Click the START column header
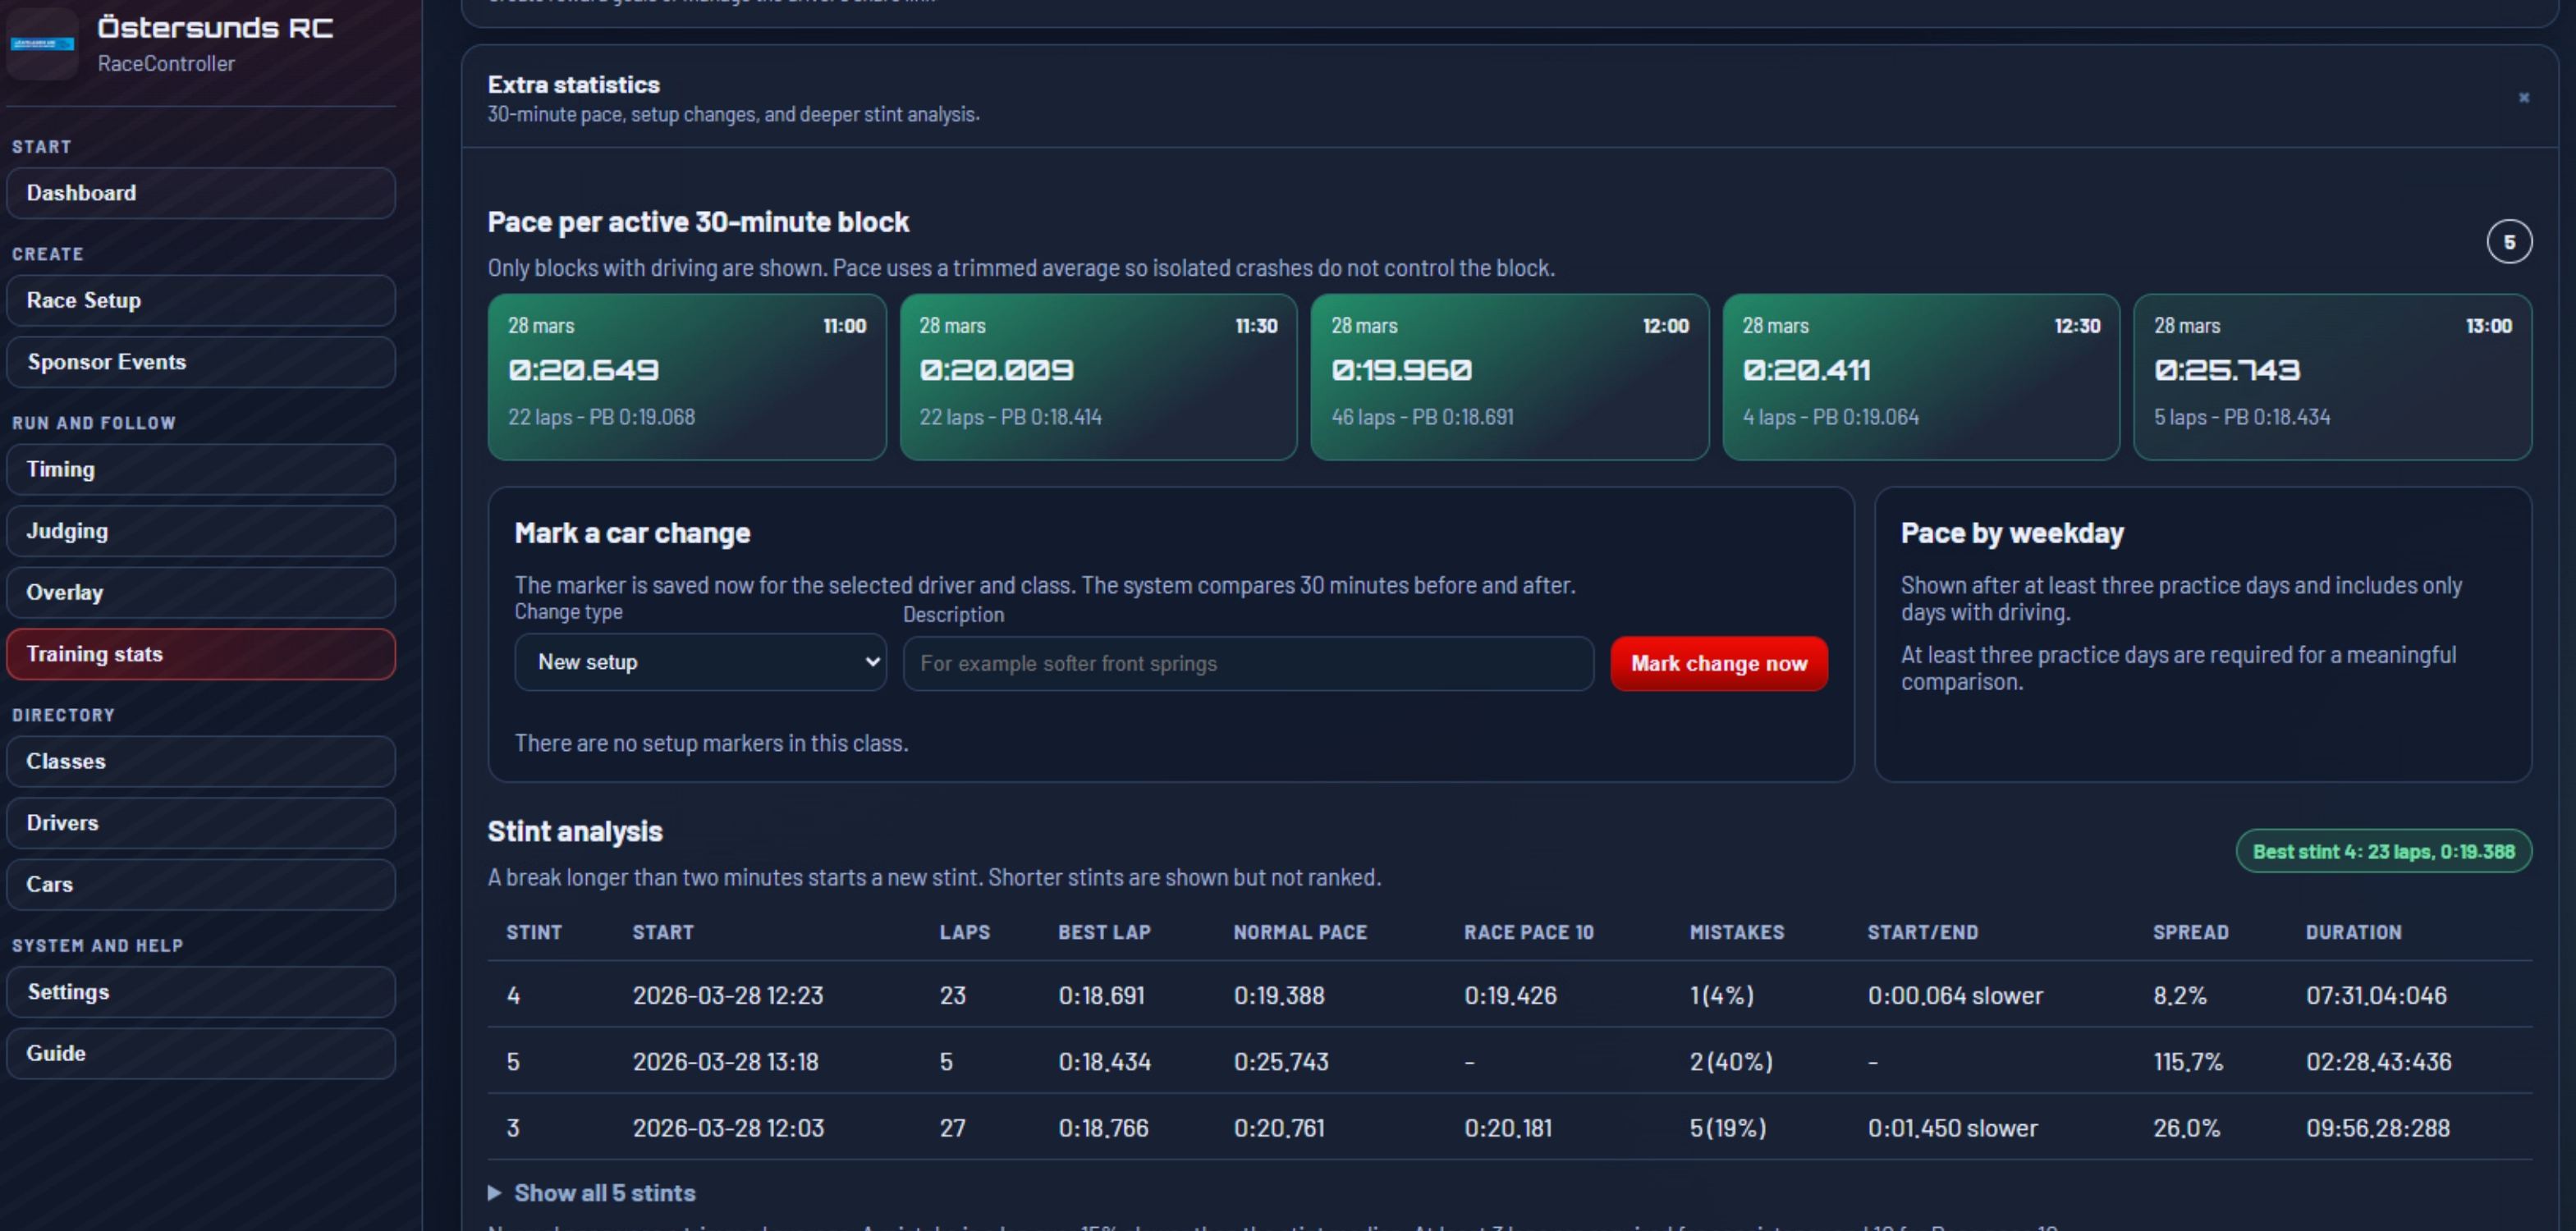This screenshot has height=1231, width=2576. click(663, 932)
